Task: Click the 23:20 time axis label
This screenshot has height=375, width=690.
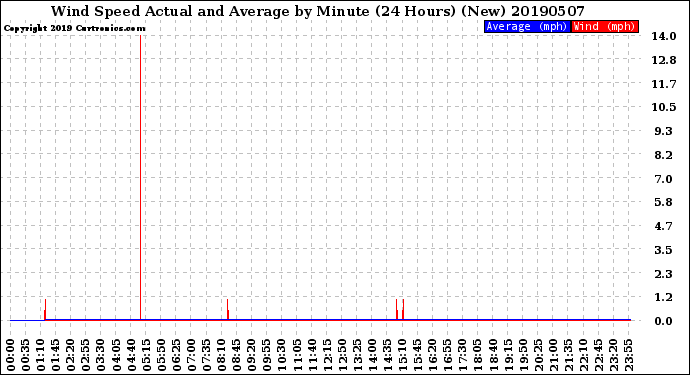Action: tap(613, 355)
